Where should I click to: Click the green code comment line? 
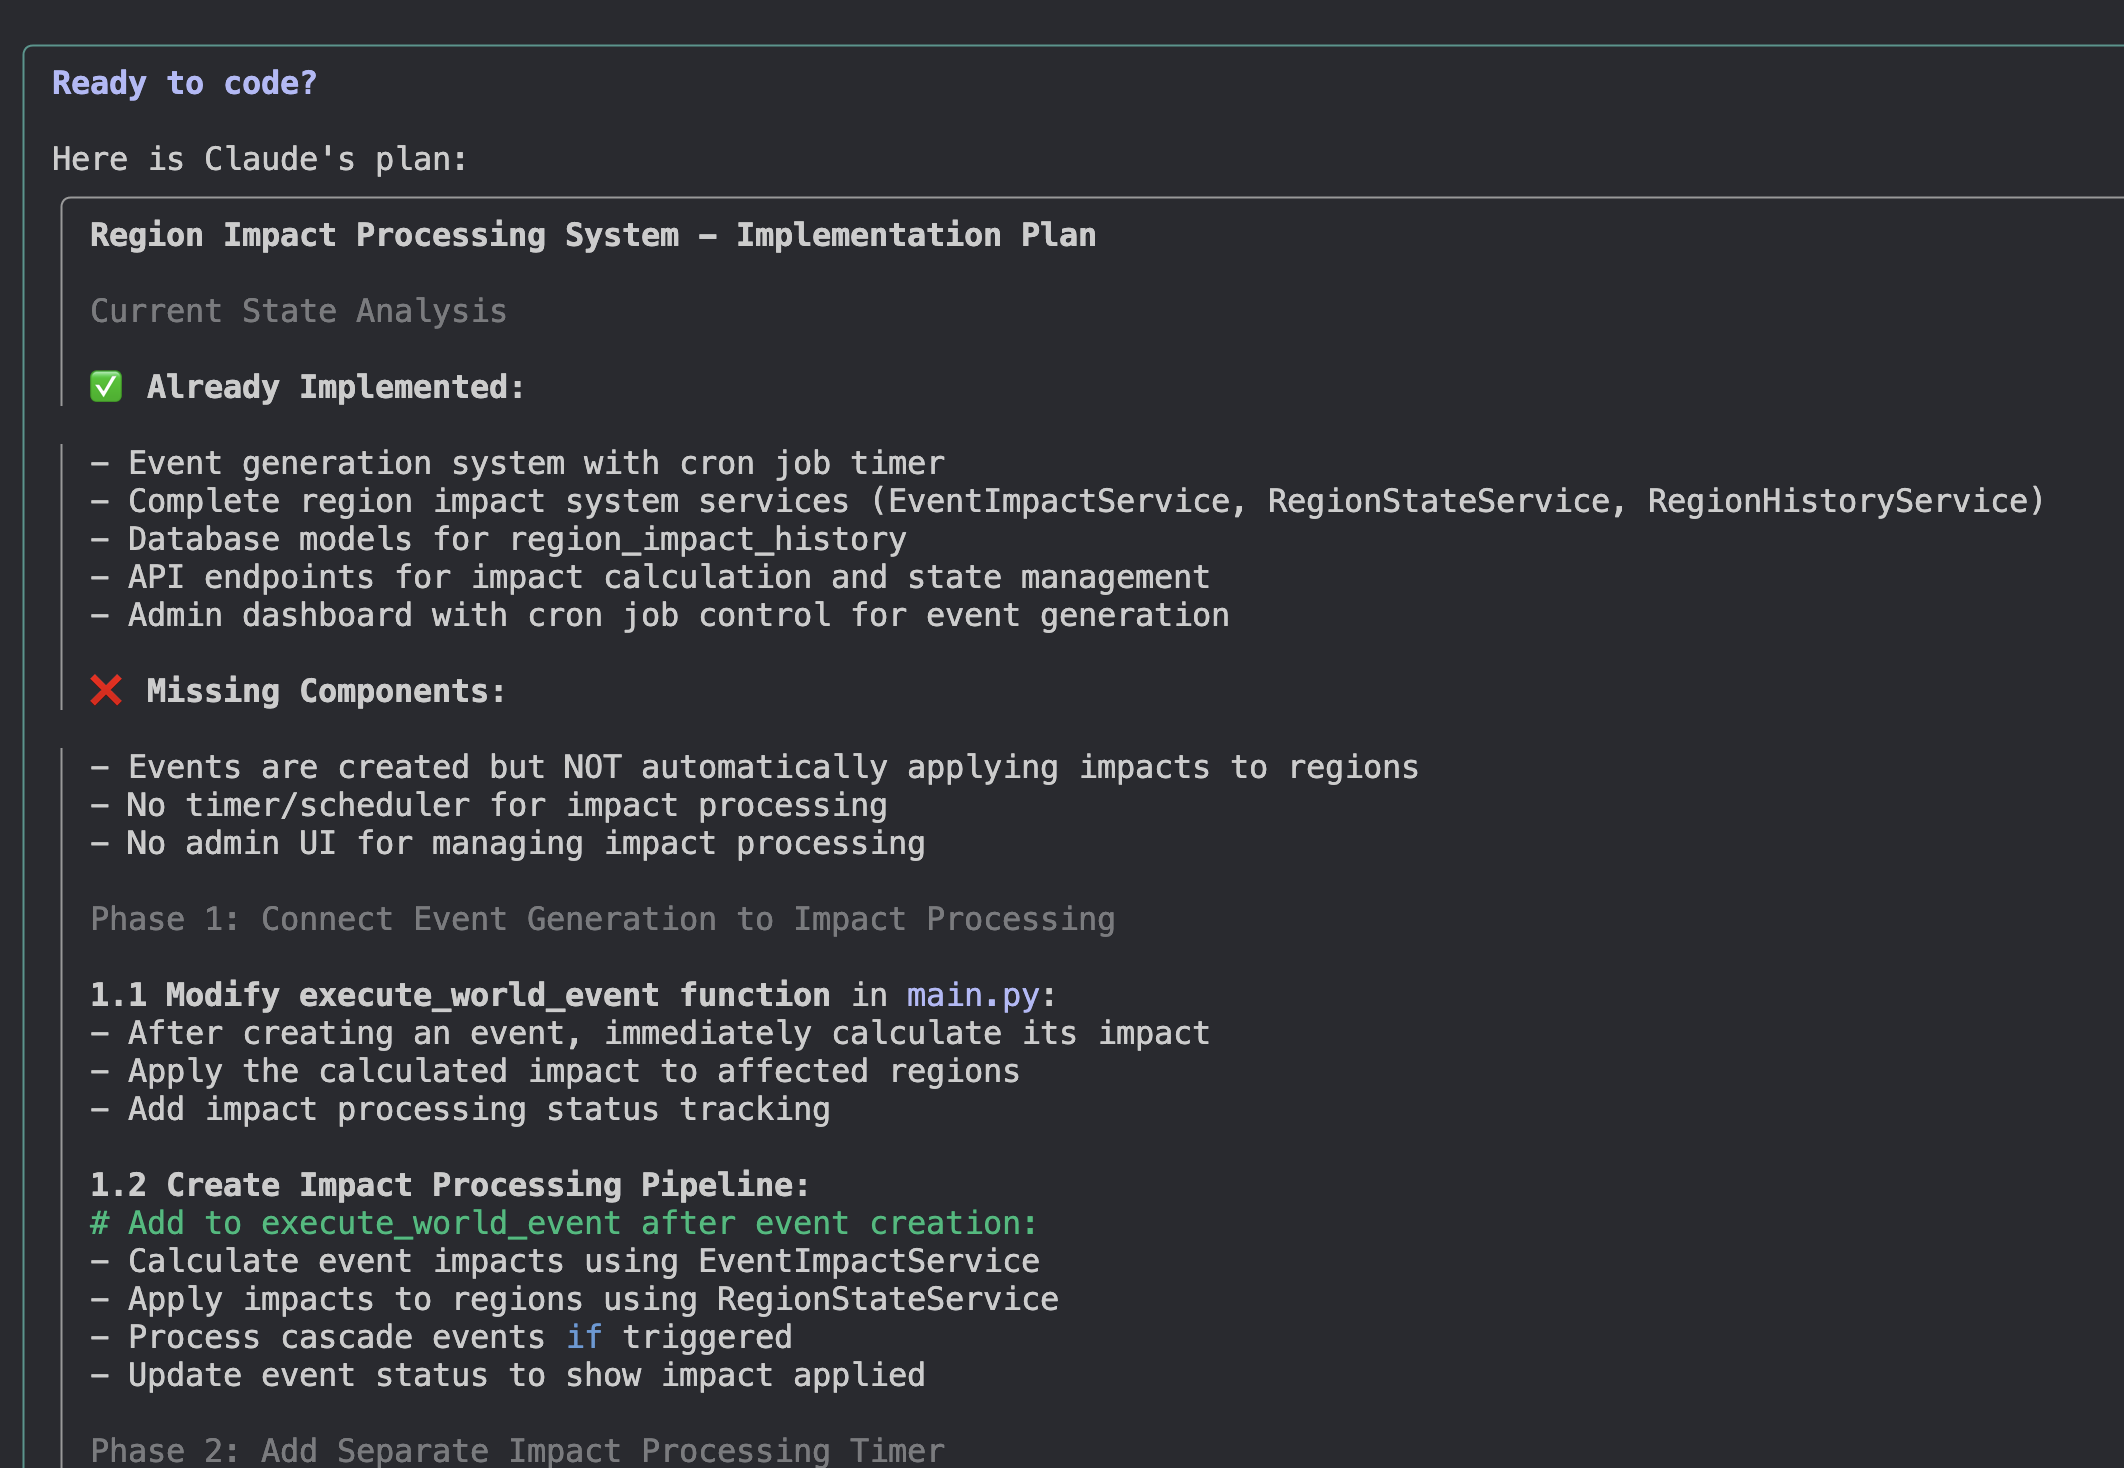click(x=563, y=1223)
